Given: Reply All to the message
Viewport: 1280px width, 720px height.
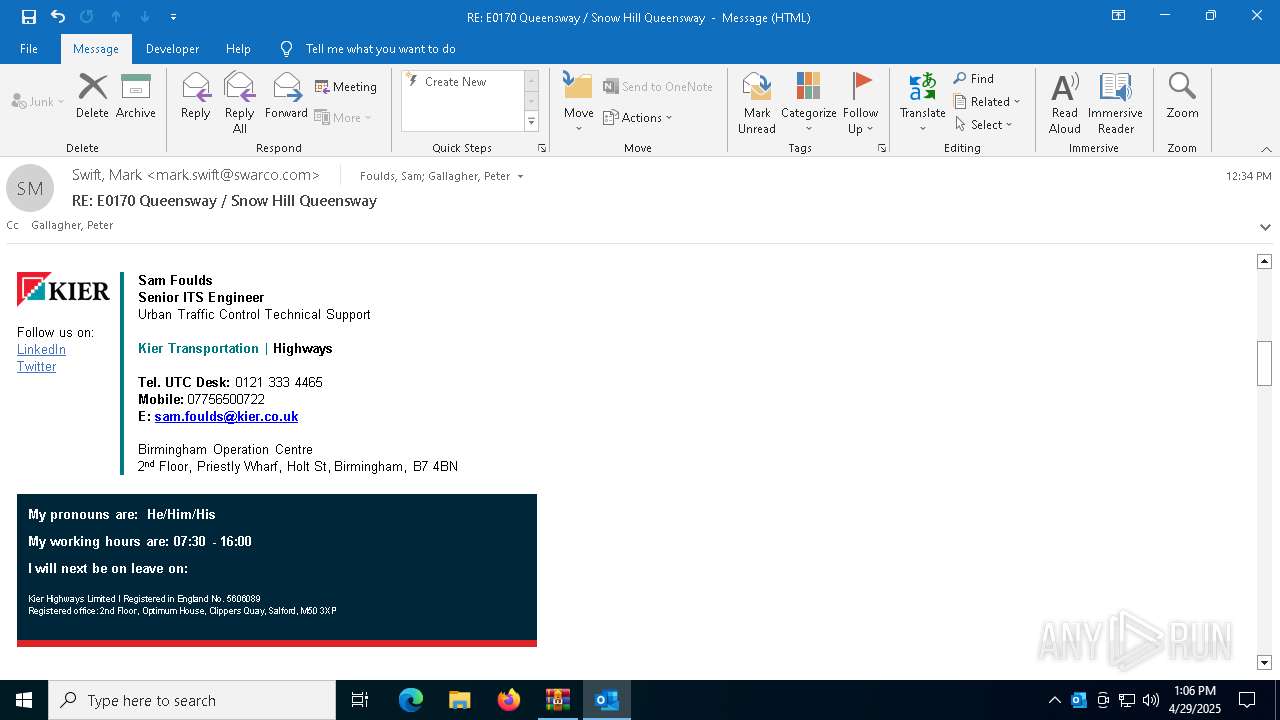Looking at the screenshot, I should tap(239, 102).
